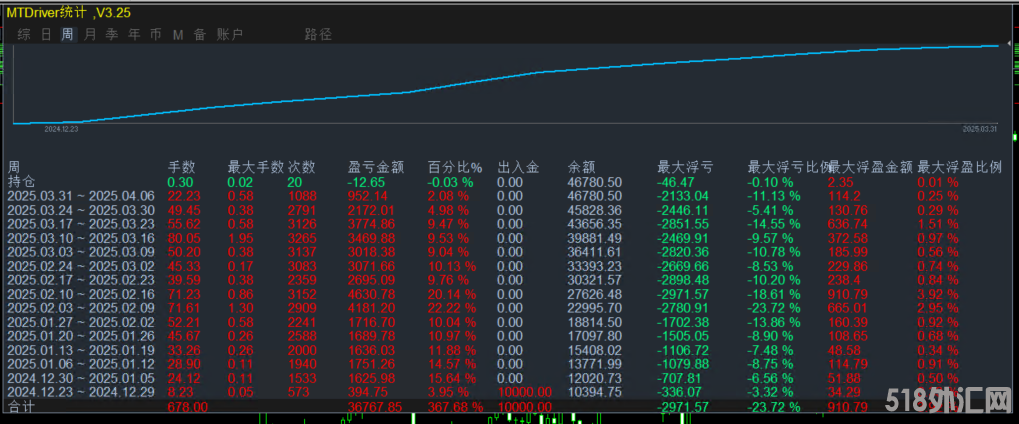Viewport: 1019px width, 424px height.
Task: Click the profit value 4630.78
Action: tap(372, 294)
